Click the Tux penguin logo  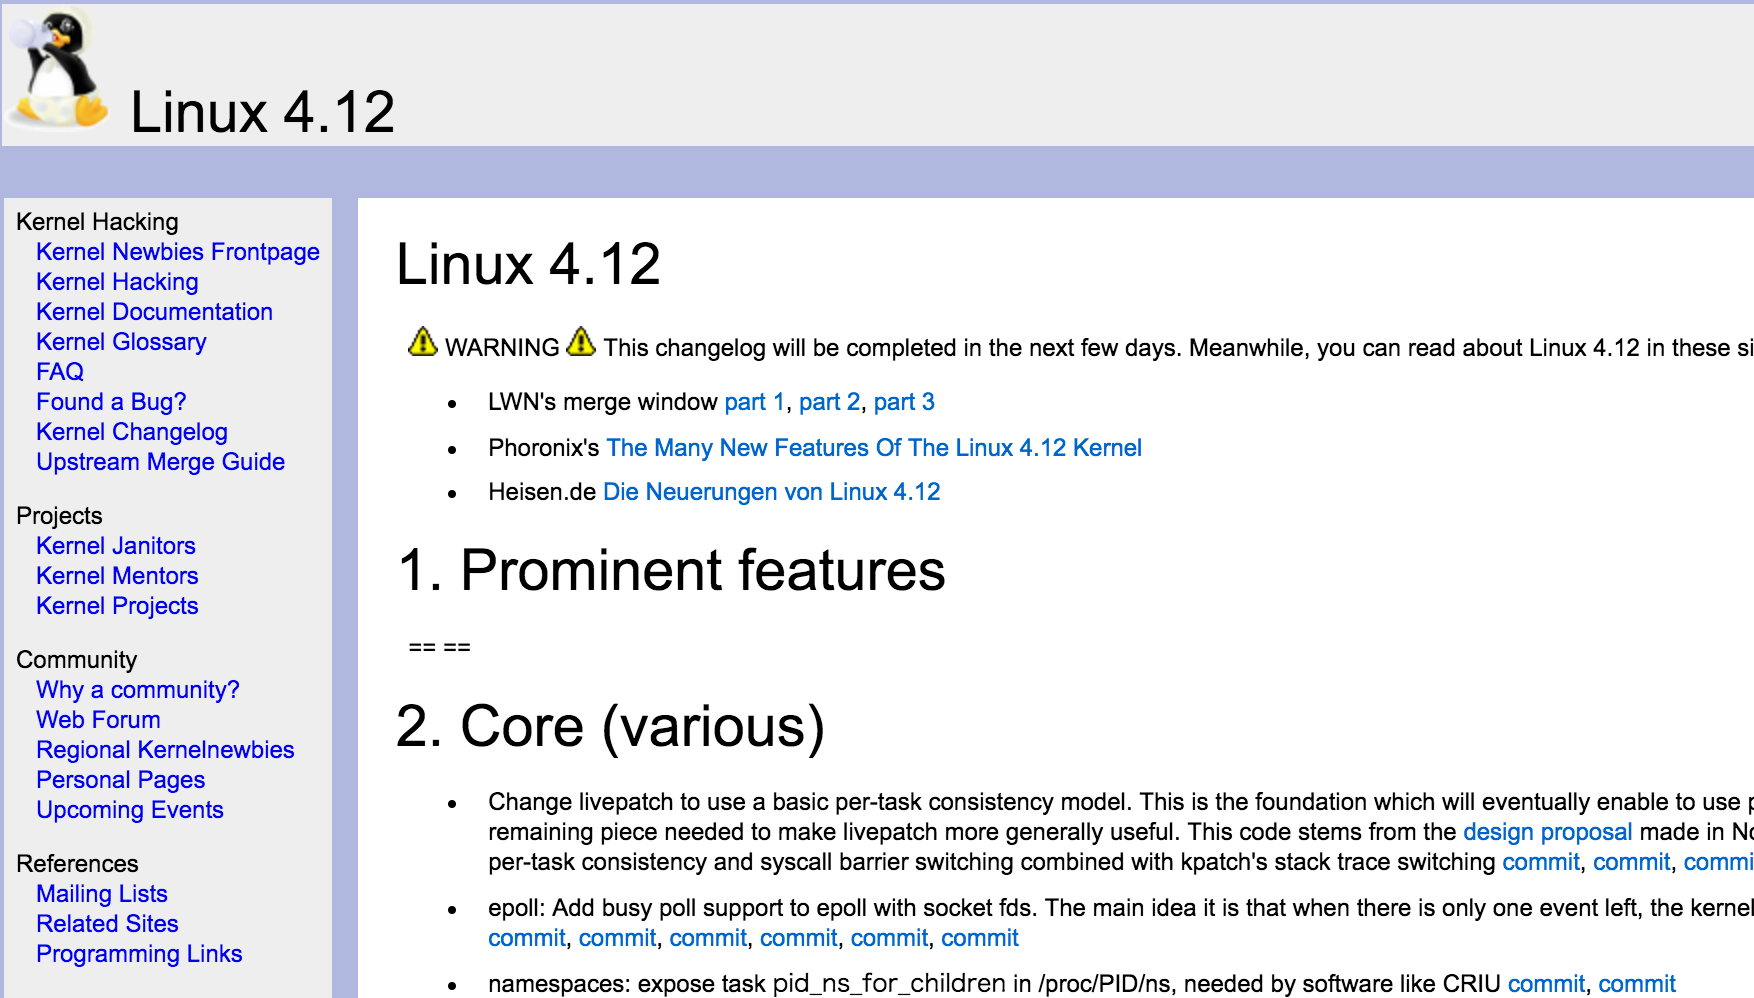click(58, 70)
